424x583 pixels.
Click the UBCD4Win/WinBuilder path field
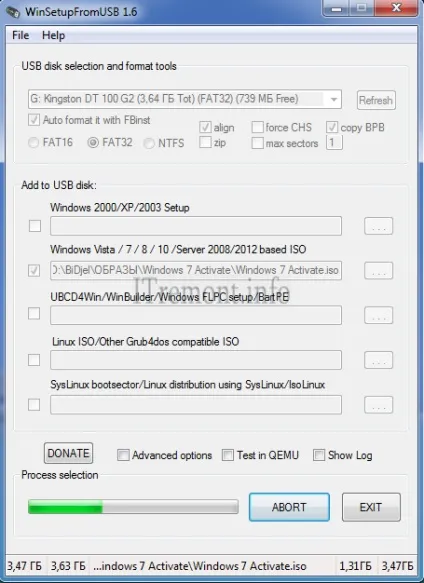(196, 315)
